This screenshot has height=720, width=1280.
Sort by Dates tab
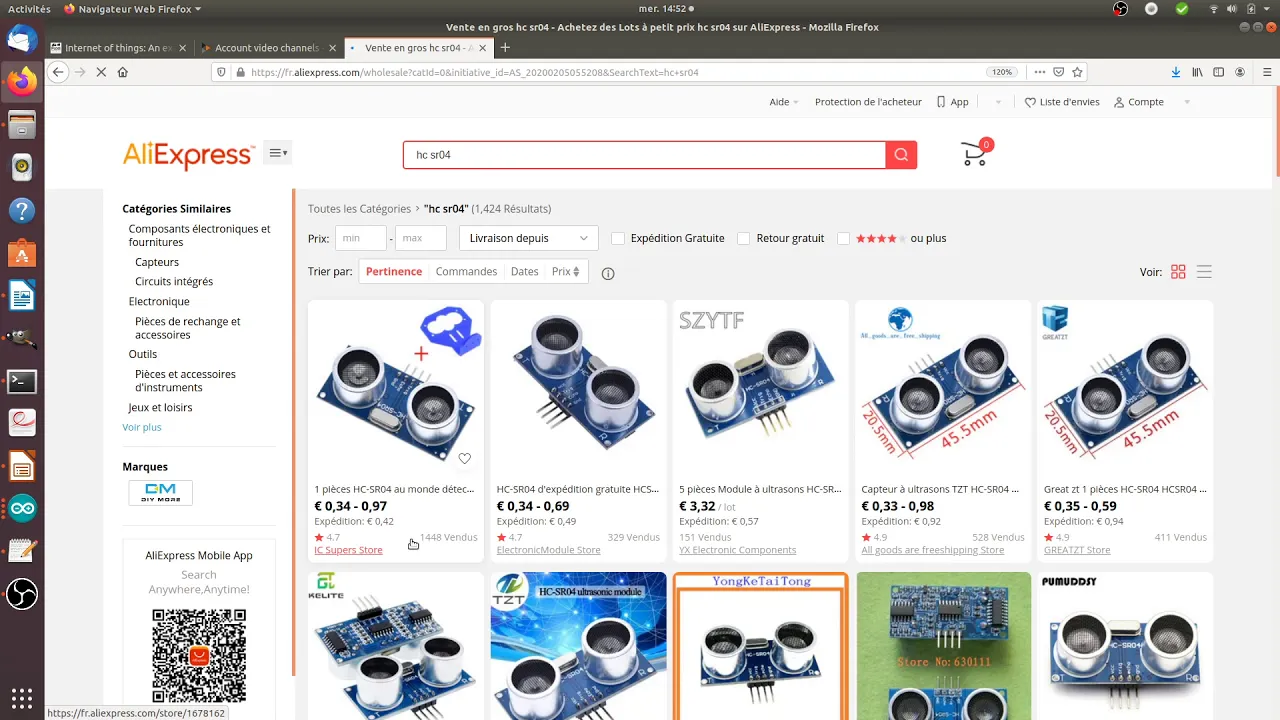[x=524, y=272]
